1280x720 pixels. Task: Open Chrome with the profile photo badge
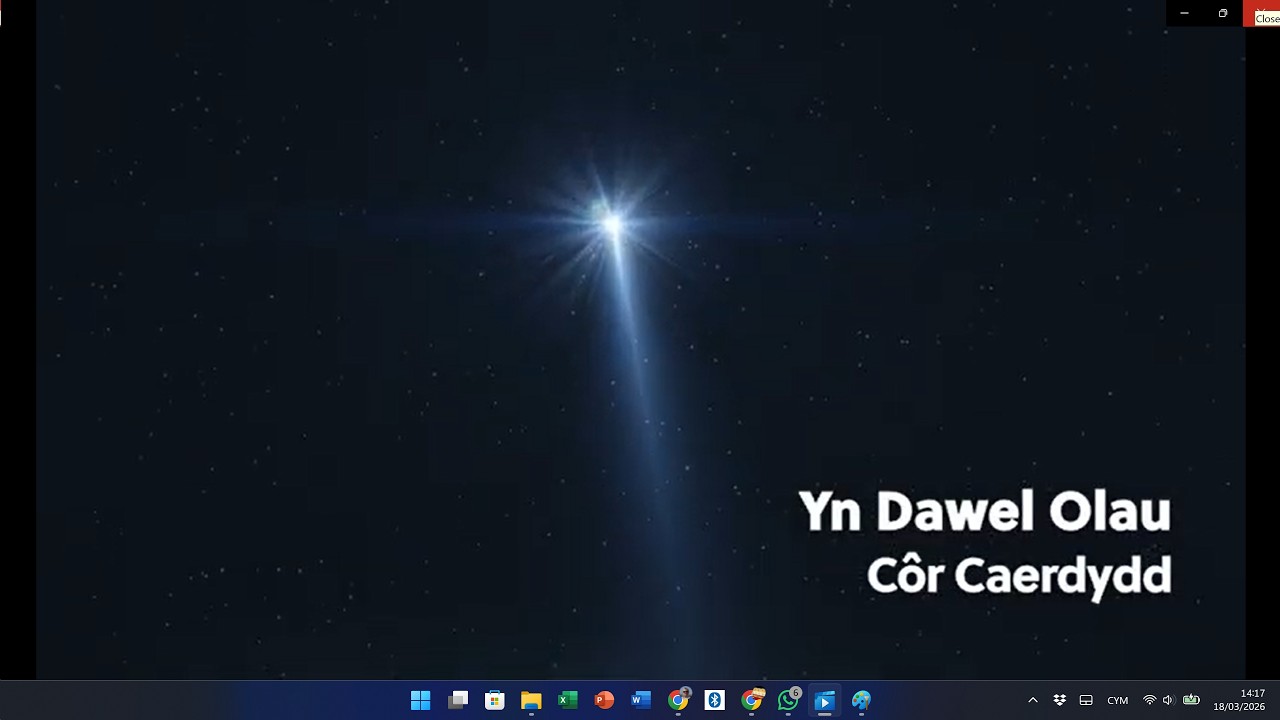click(679, 700)
